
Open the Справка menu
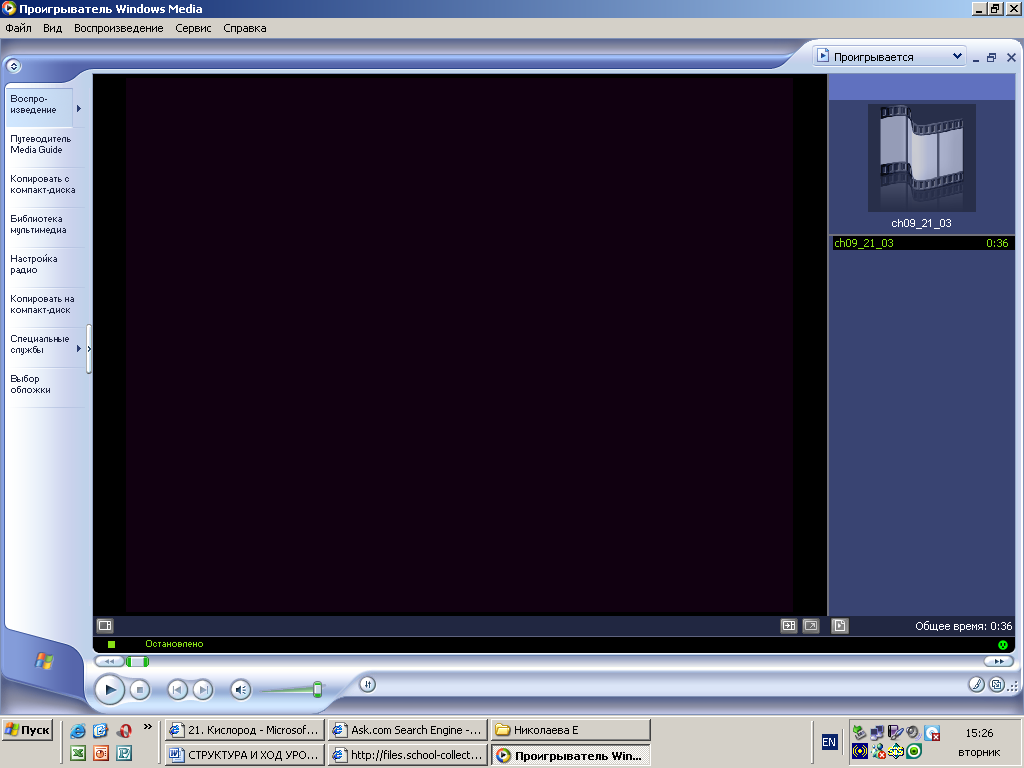pyautogui.click(x=245, y=28)
